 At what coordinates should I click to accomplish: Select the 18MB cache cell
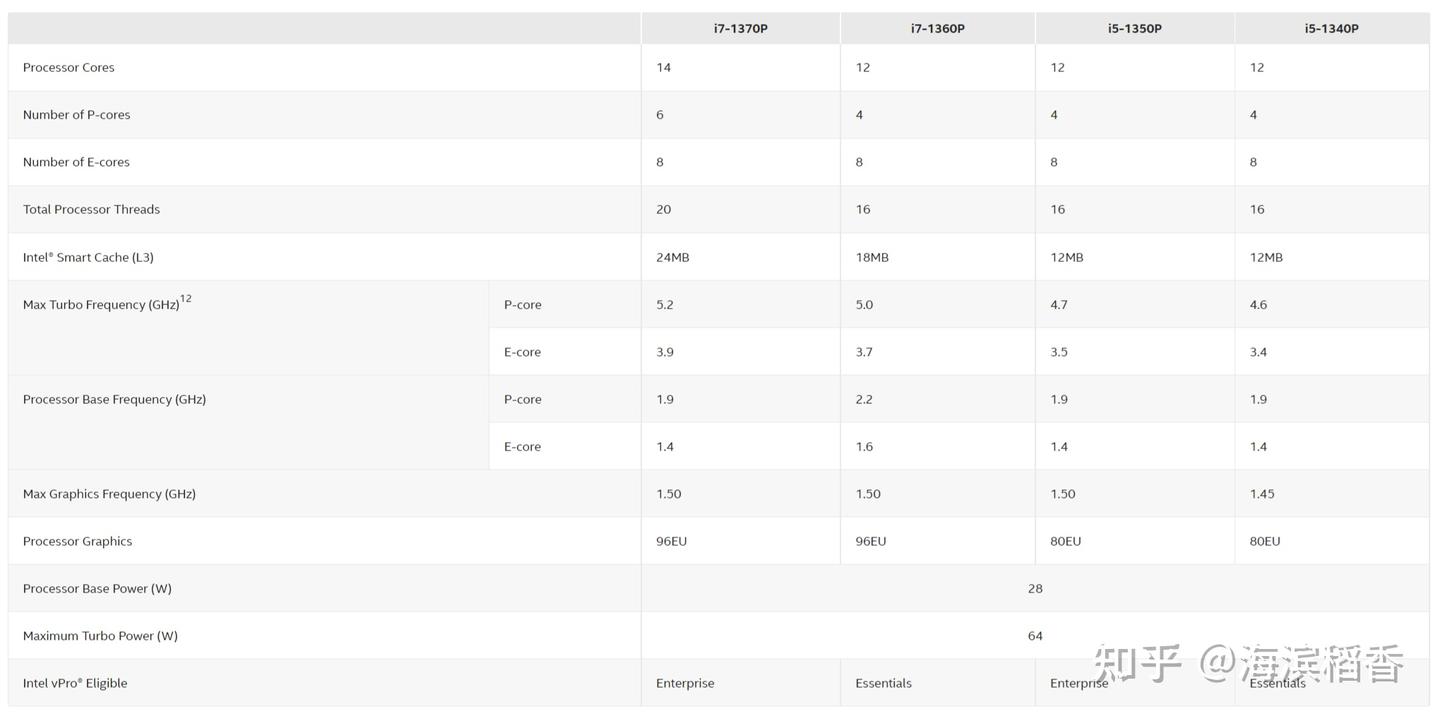click(x=871, y=258)
